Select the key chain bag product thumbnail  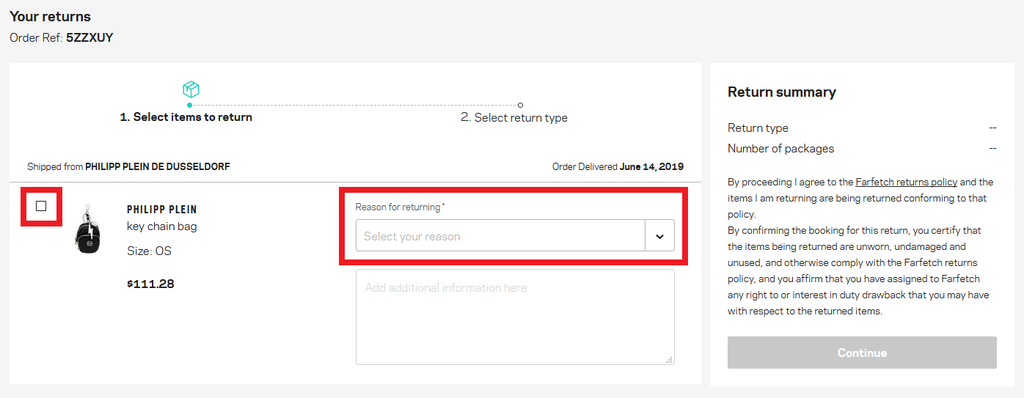coord(88,230)
